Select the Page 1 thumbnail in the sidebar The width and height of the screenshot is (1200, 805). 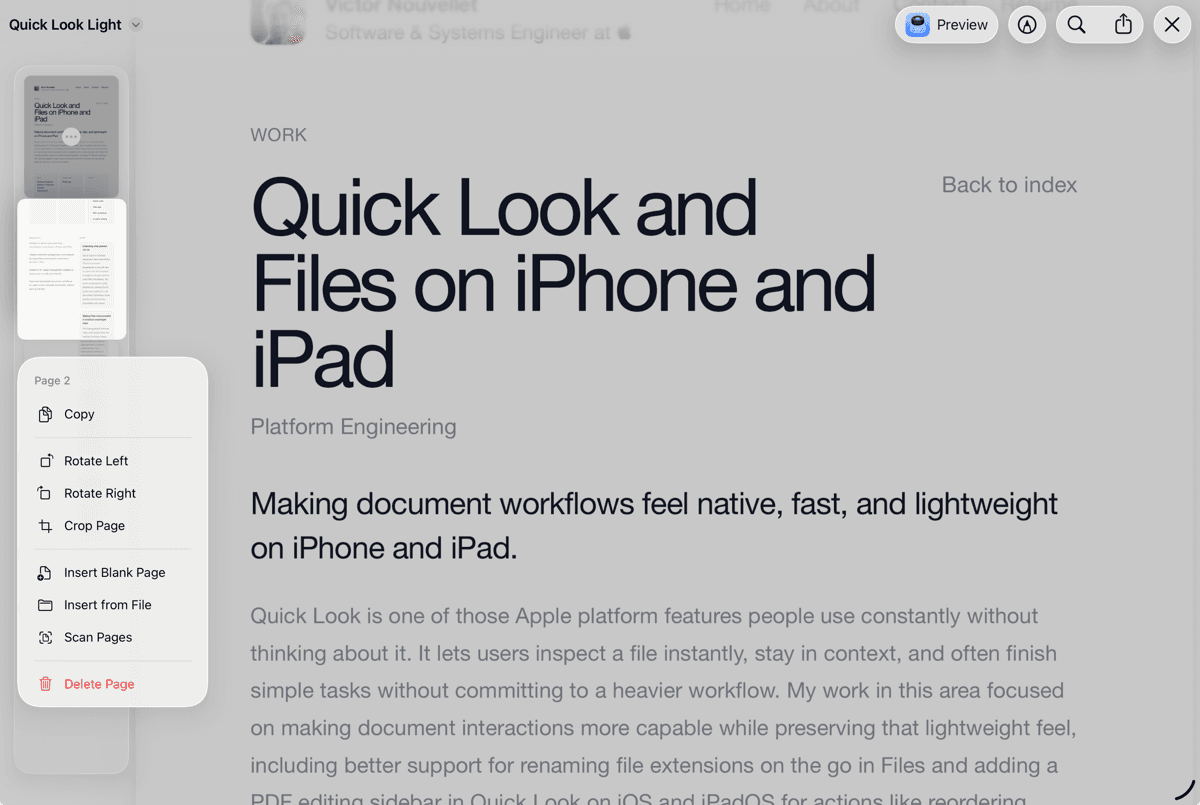(71, 135)
